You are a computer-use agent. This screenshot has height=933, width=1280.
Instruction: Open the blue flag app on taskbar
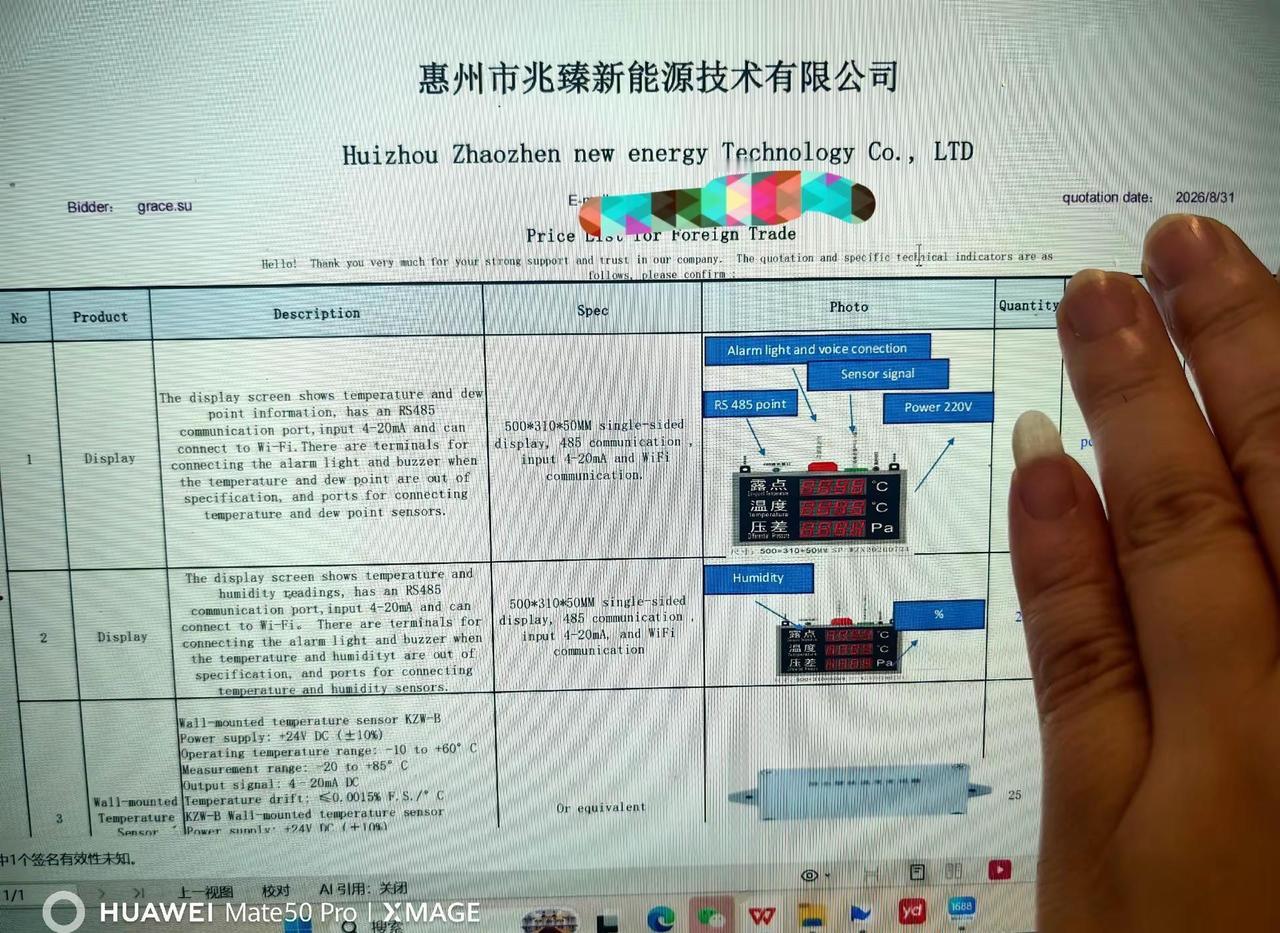click(x=861, y=913)
